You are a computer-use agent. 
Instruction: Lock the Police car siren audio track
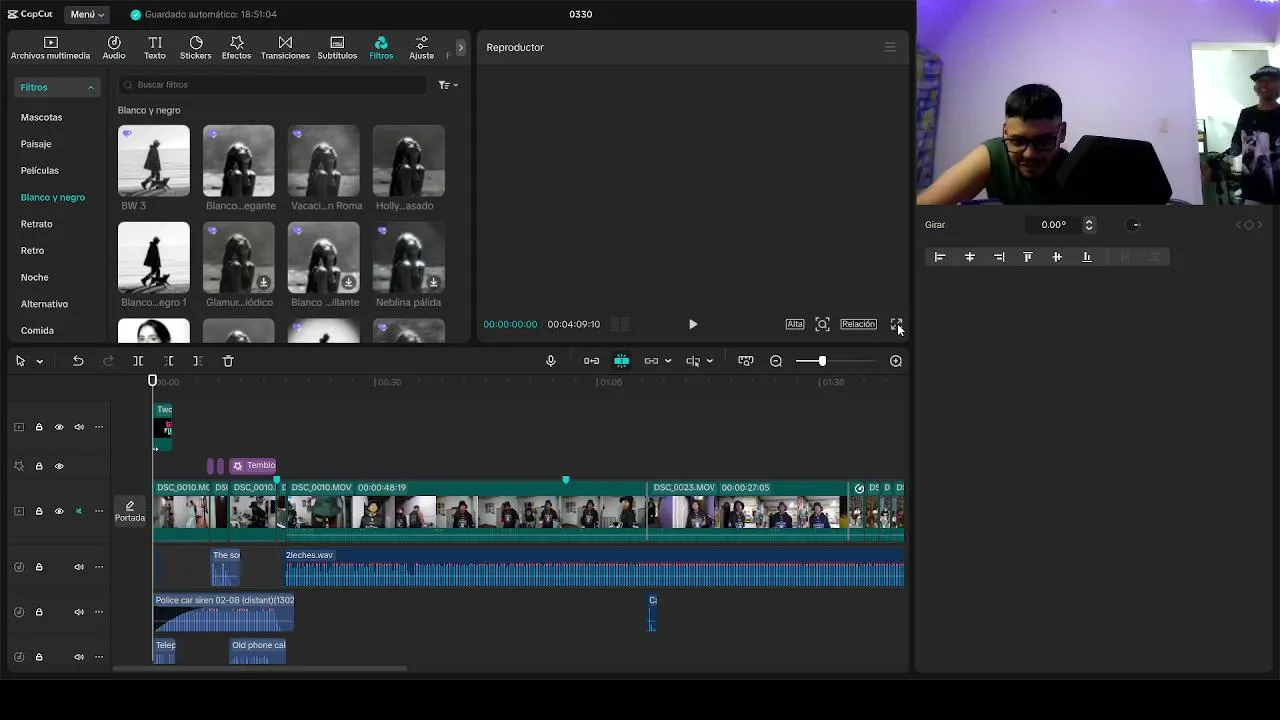(x=39, y=612)
